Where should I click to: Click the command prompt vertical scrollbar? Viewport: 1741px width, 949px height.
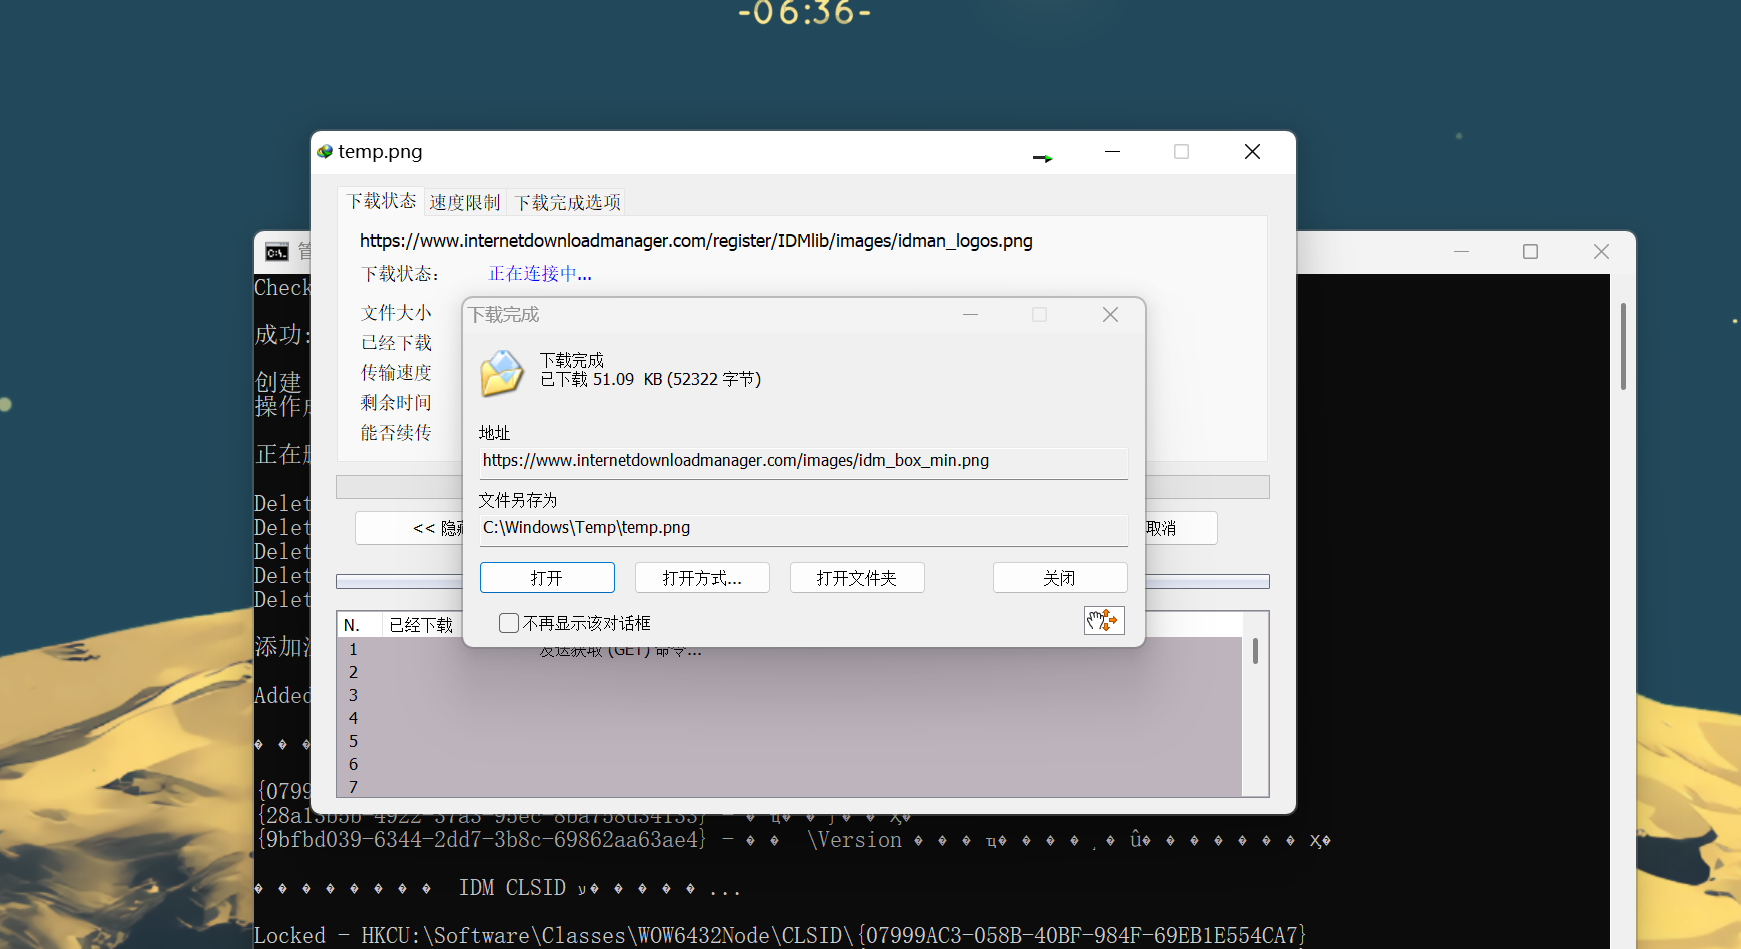click(1623, 346)
